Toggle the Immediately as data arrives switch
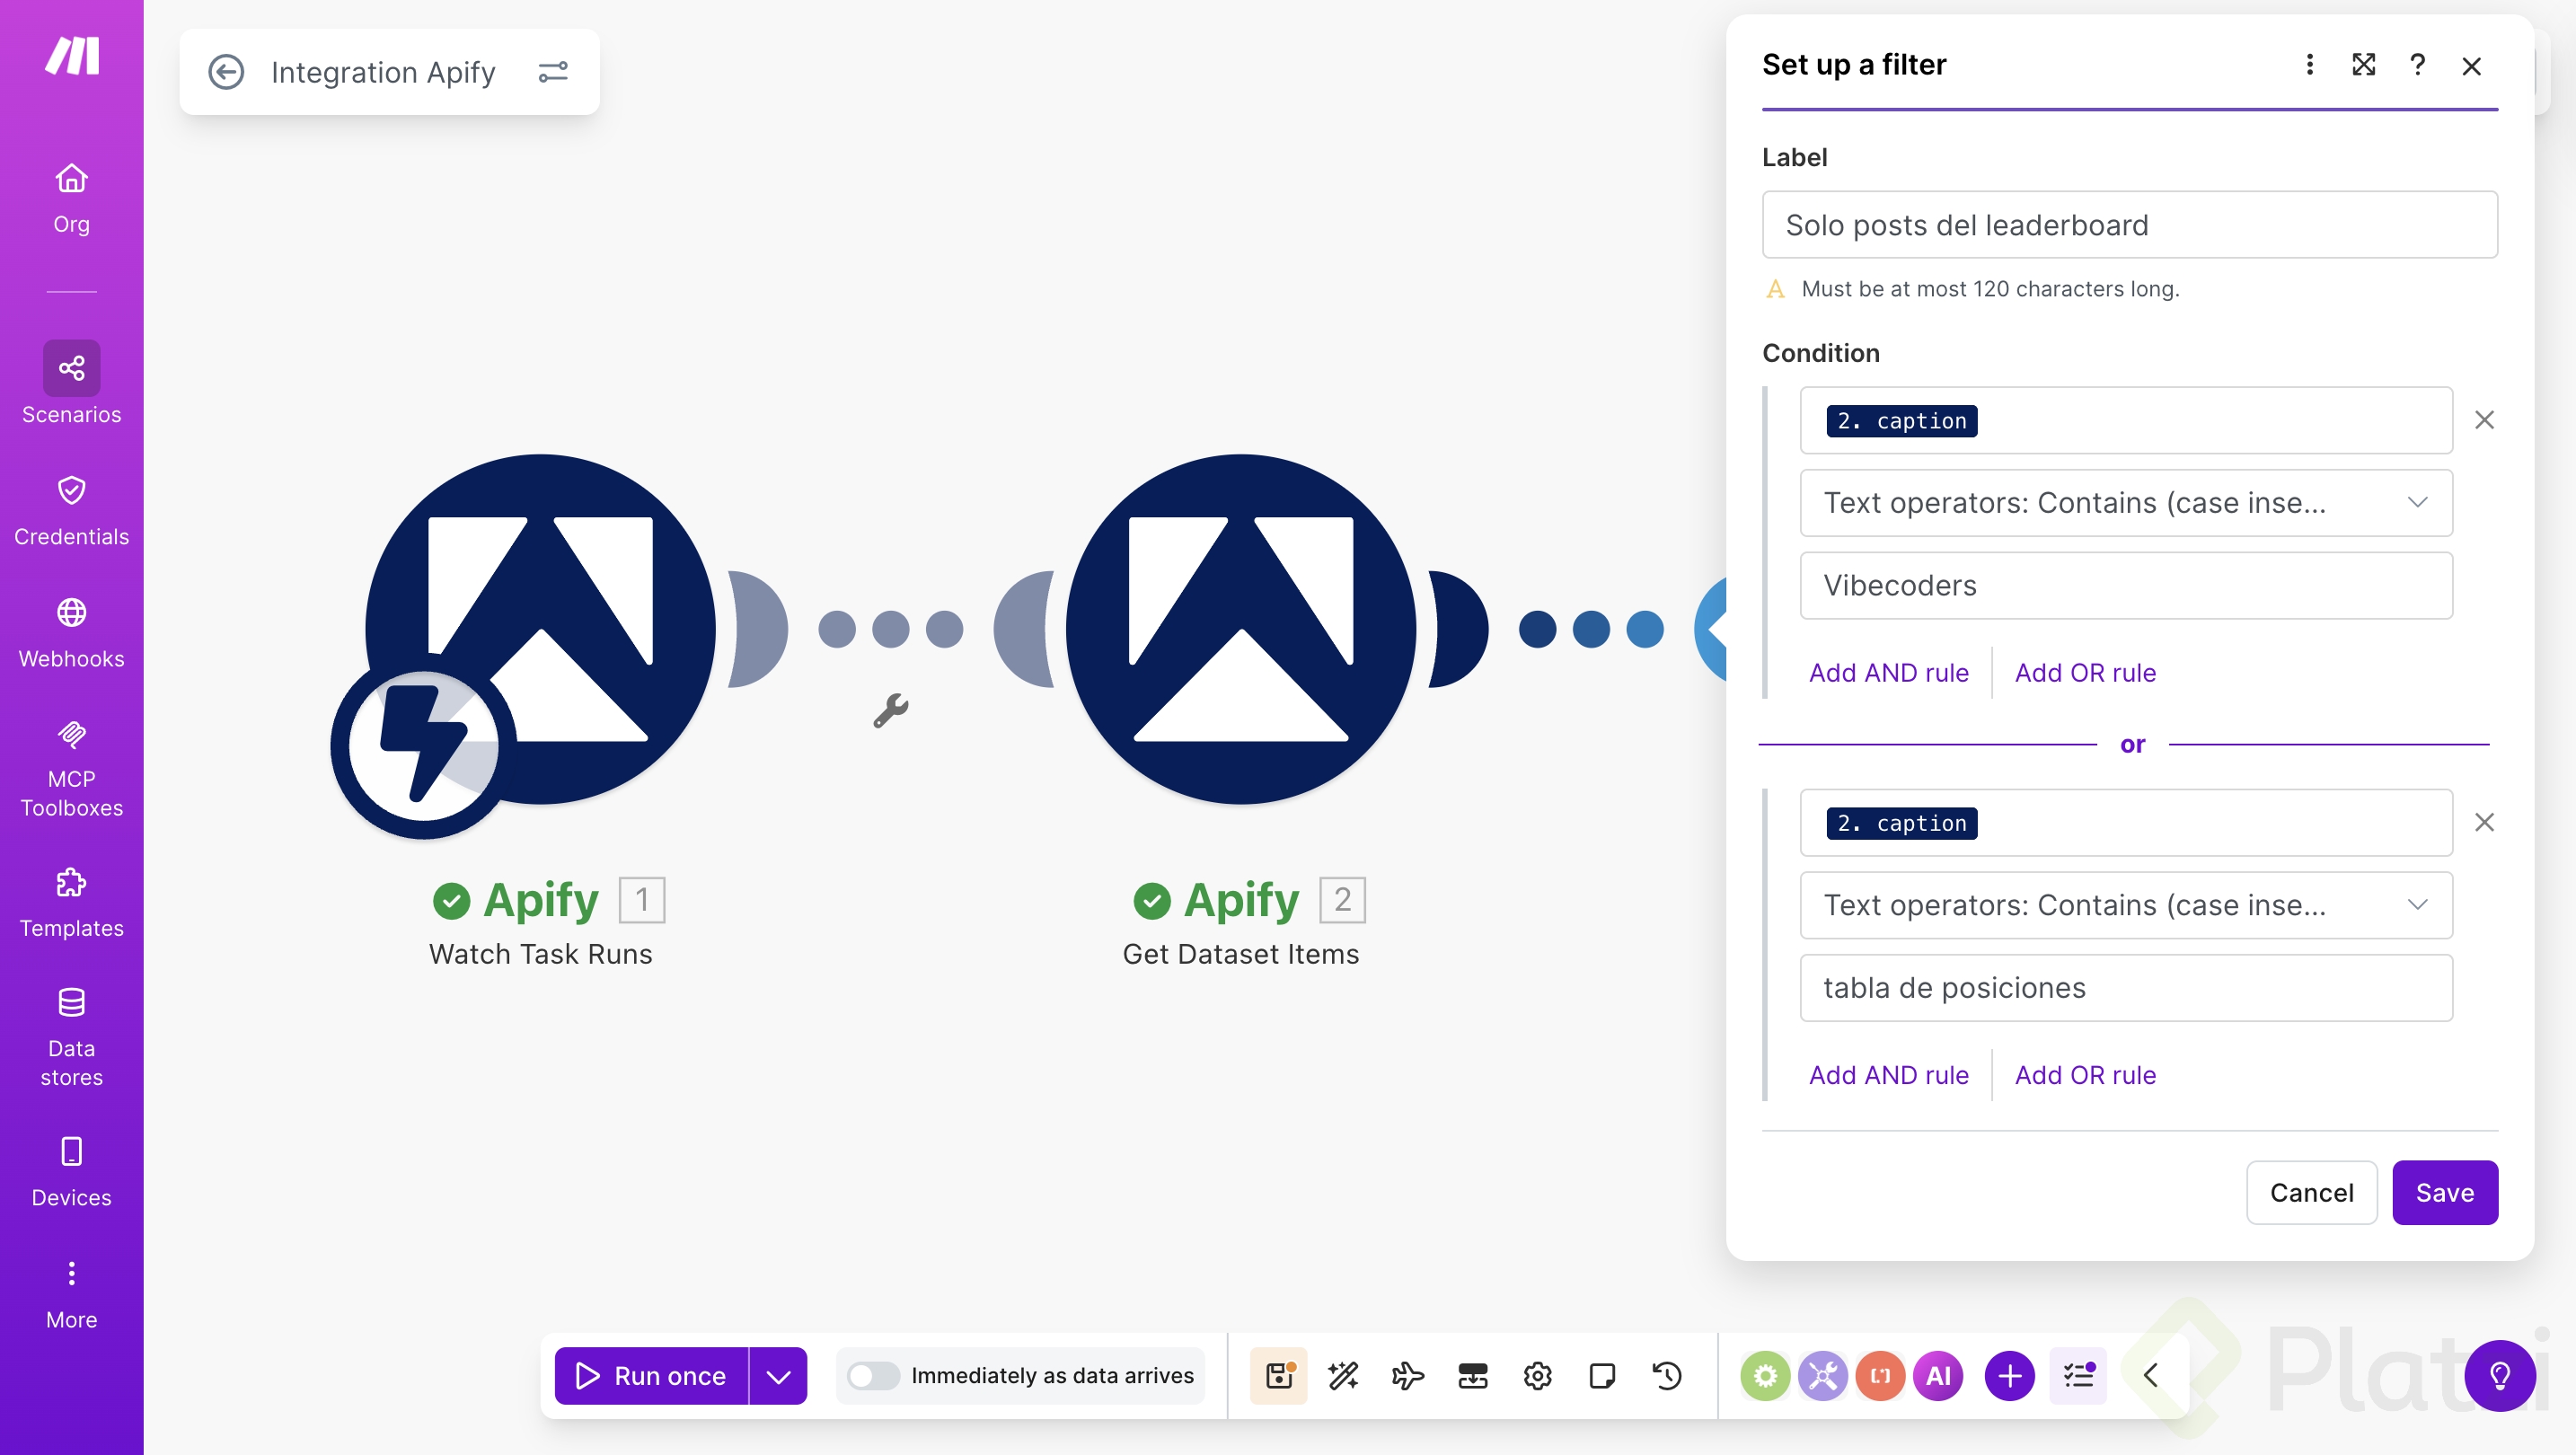This screenshot has width=2576, height=1455. click(873, 1376)
